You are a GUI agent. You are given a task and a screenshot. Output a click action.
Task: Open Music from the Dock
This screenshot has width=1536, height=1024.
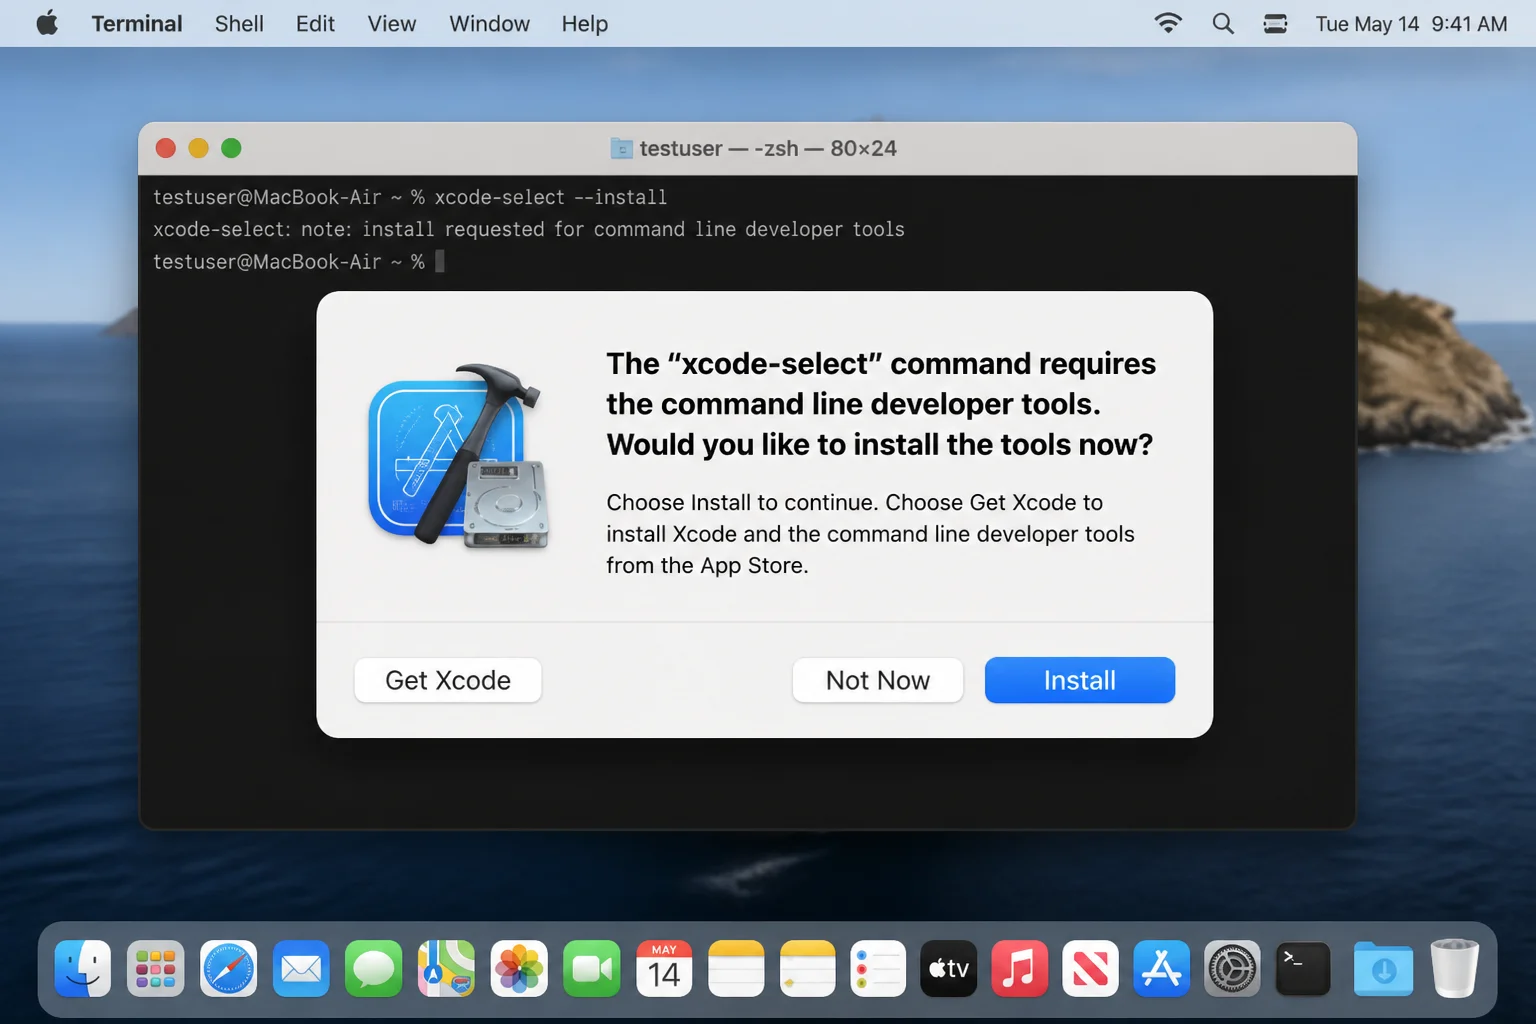(x=1019, y=968)
